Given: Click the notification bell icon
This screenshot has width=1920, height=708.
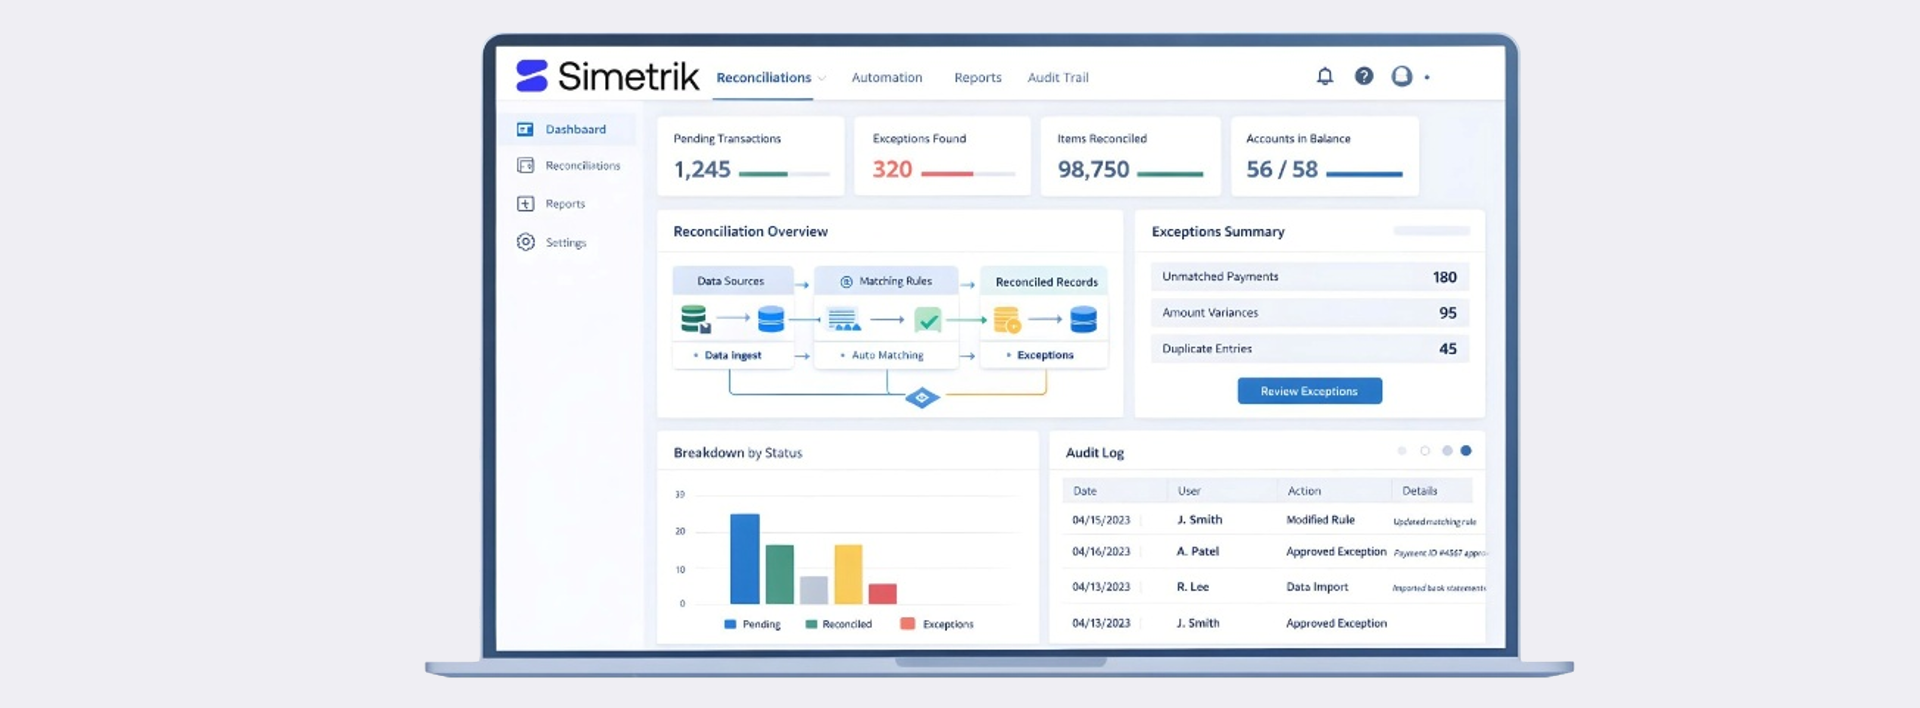Looking at the screenshot, I should coord(1325,76).
